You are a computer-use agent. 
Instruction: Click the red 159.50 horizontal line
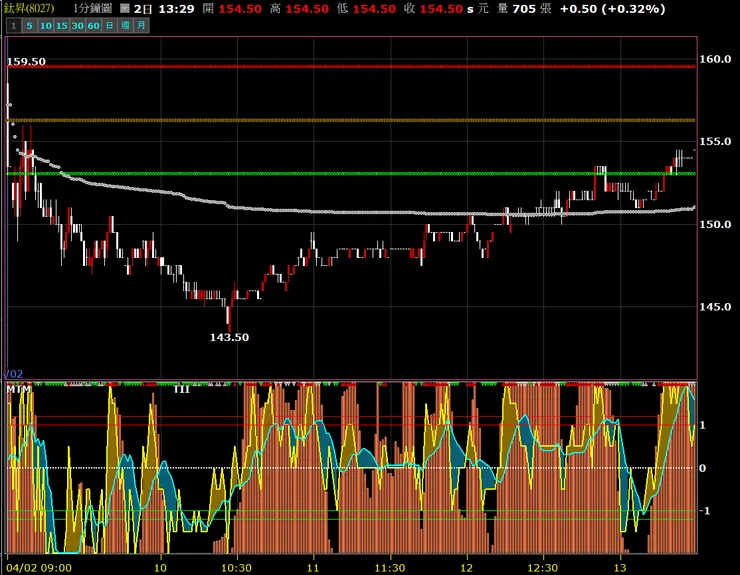(352, 67)
